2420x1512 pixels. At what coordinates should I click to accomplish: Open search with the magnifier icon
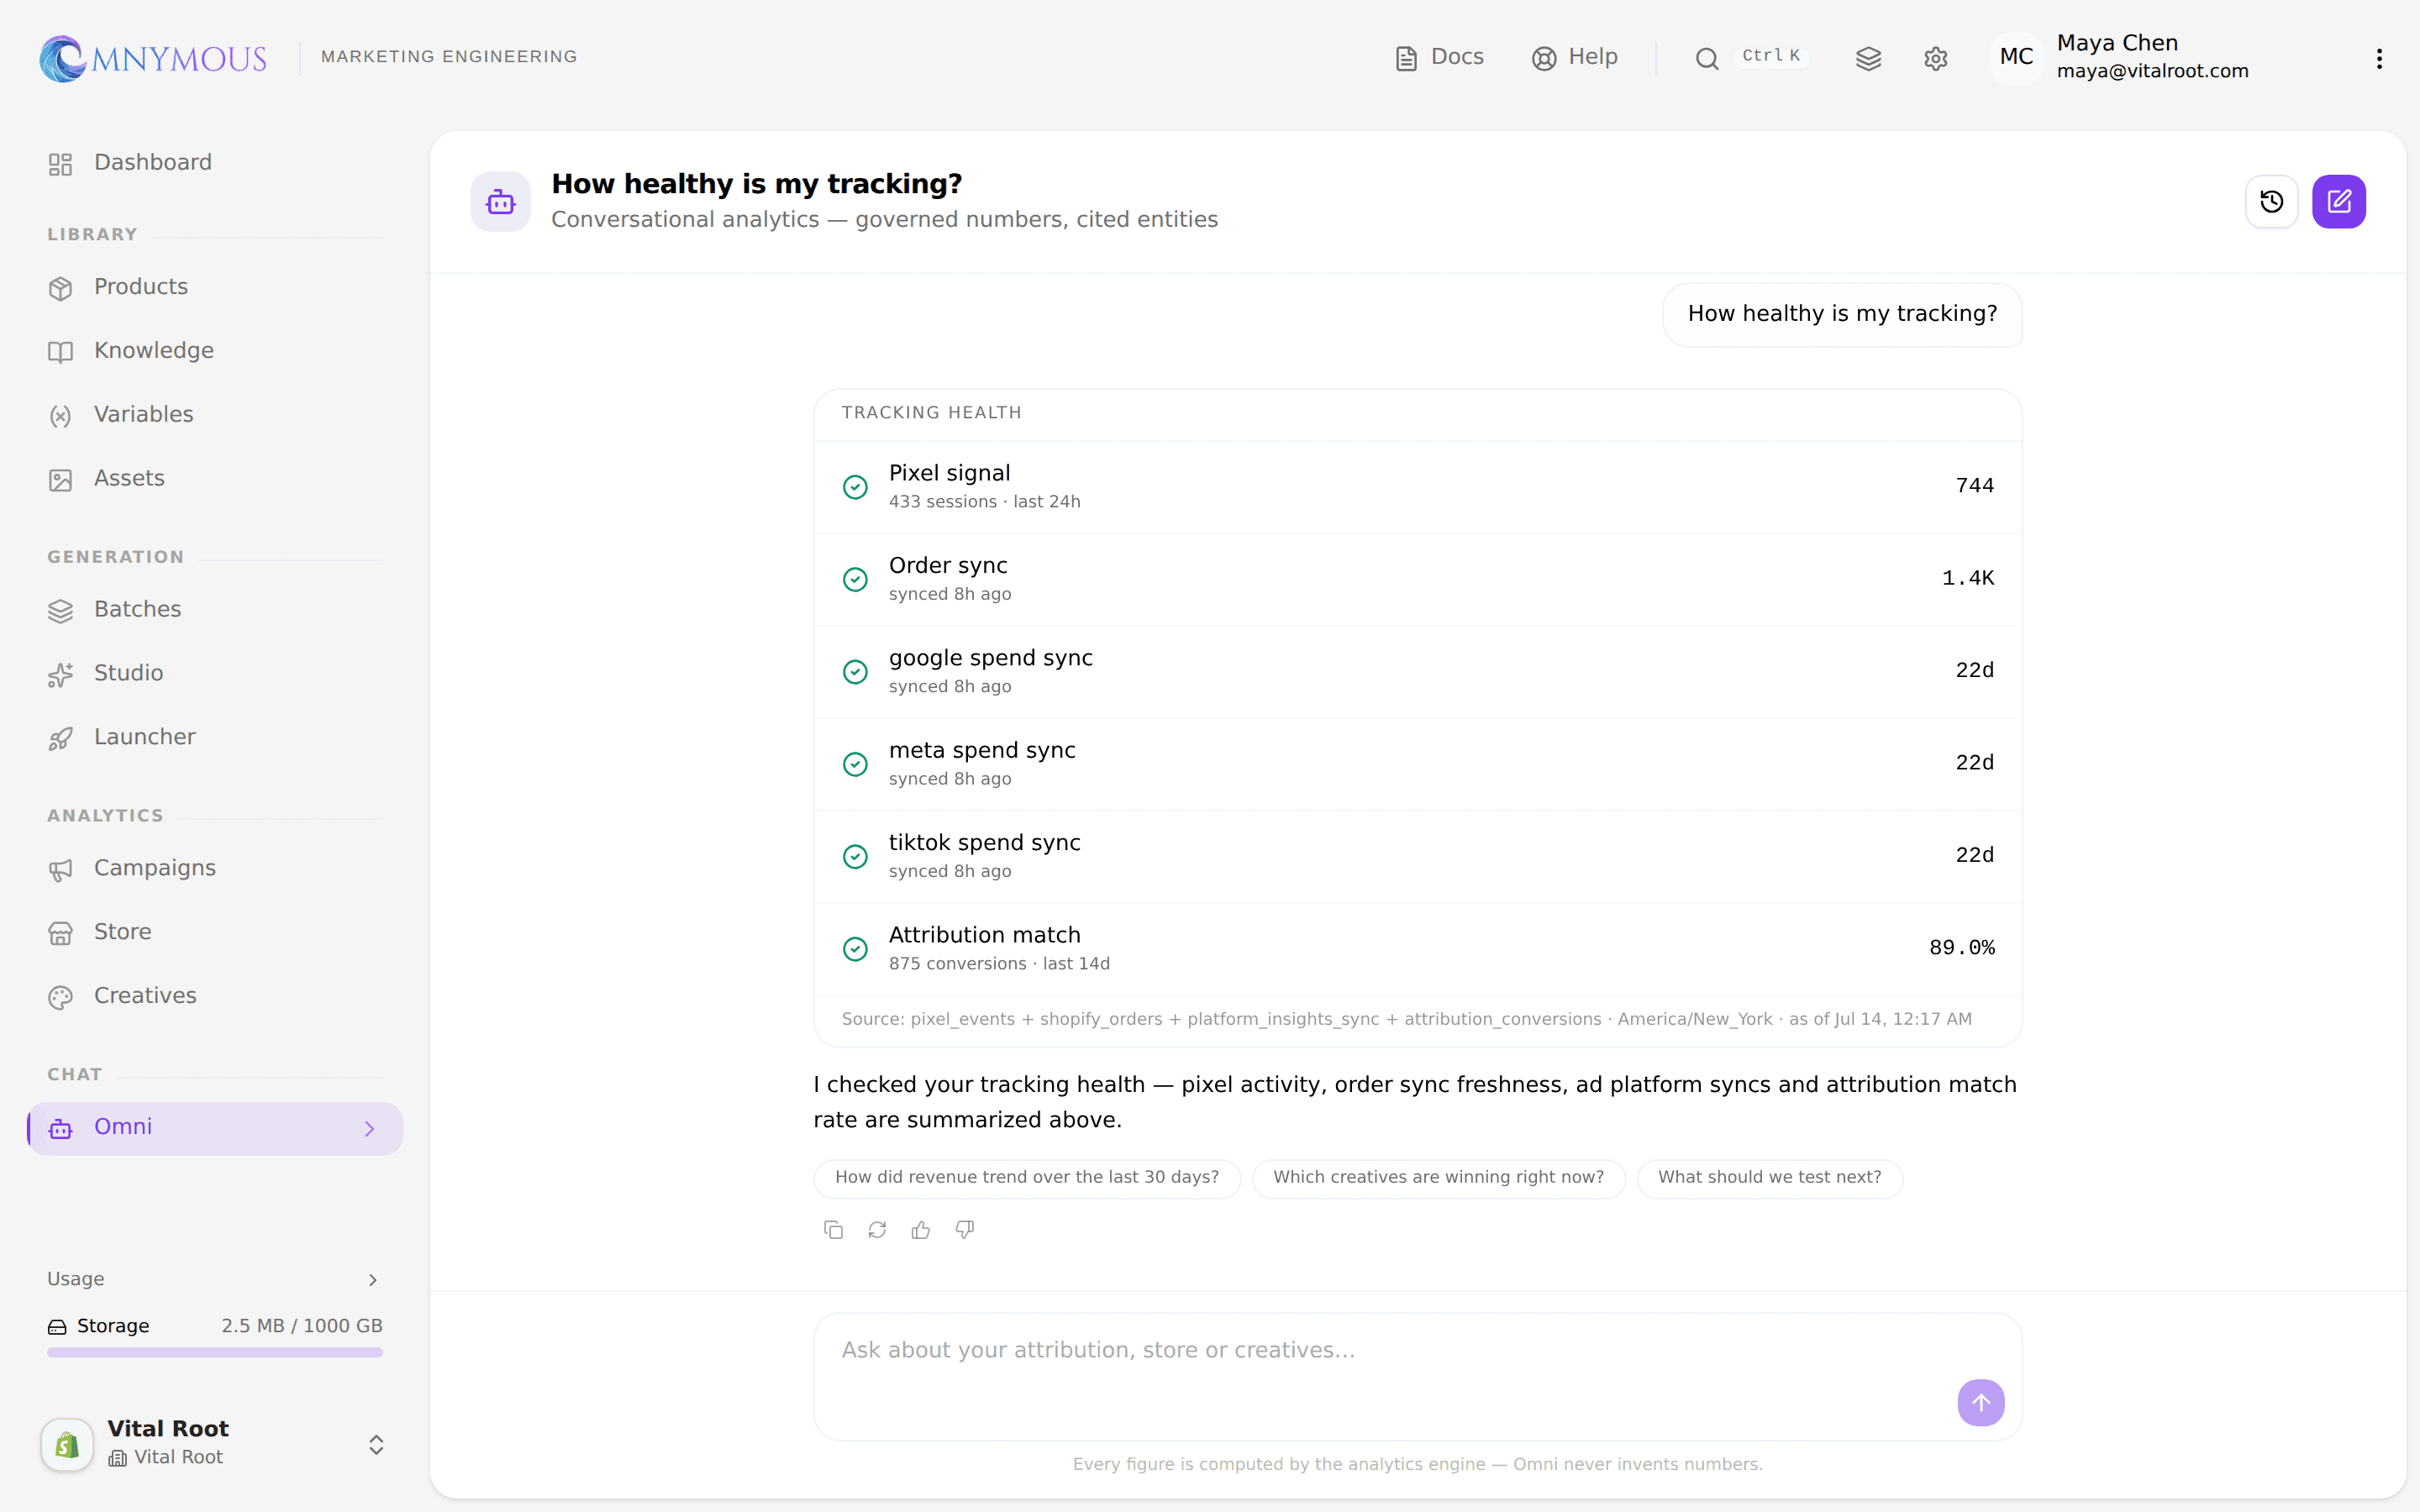(1707, 59)
